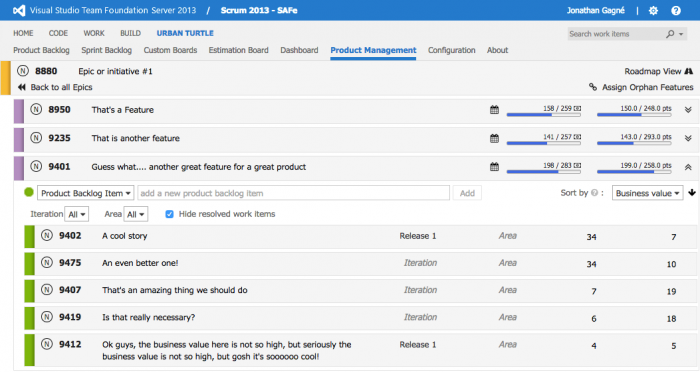Toggle Hide resolved work items checkbox
This screenshot has height=372, width=700.
[x=169, y=214]
